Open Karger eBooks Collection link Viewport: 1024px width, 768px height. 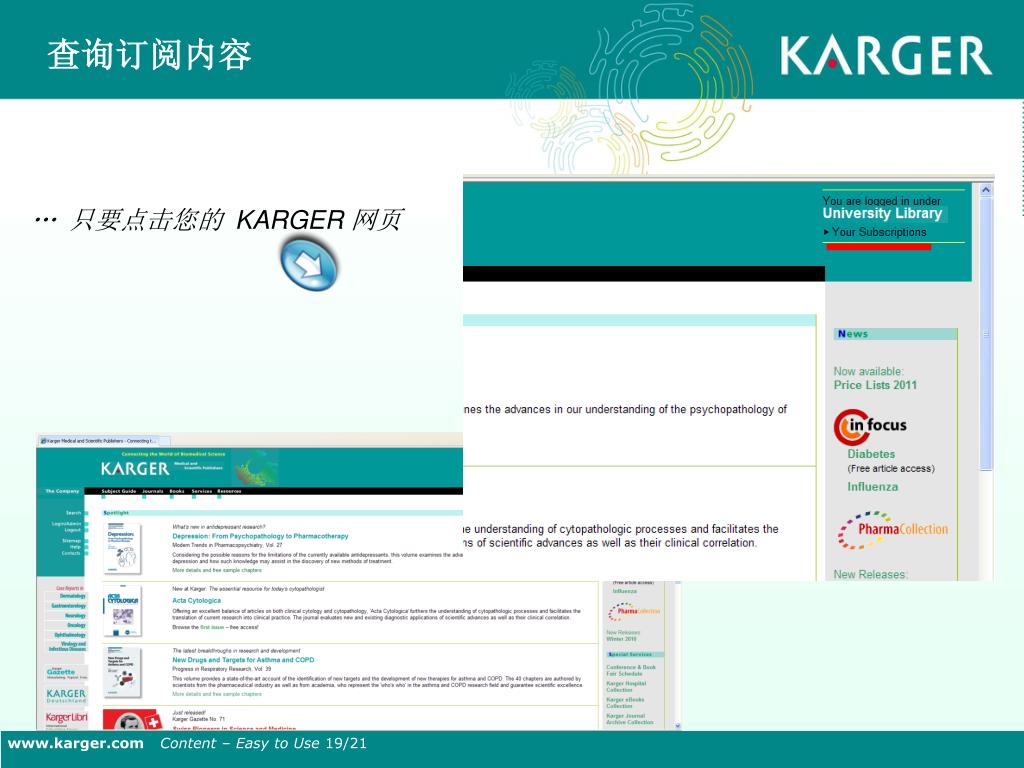[625, 703]
